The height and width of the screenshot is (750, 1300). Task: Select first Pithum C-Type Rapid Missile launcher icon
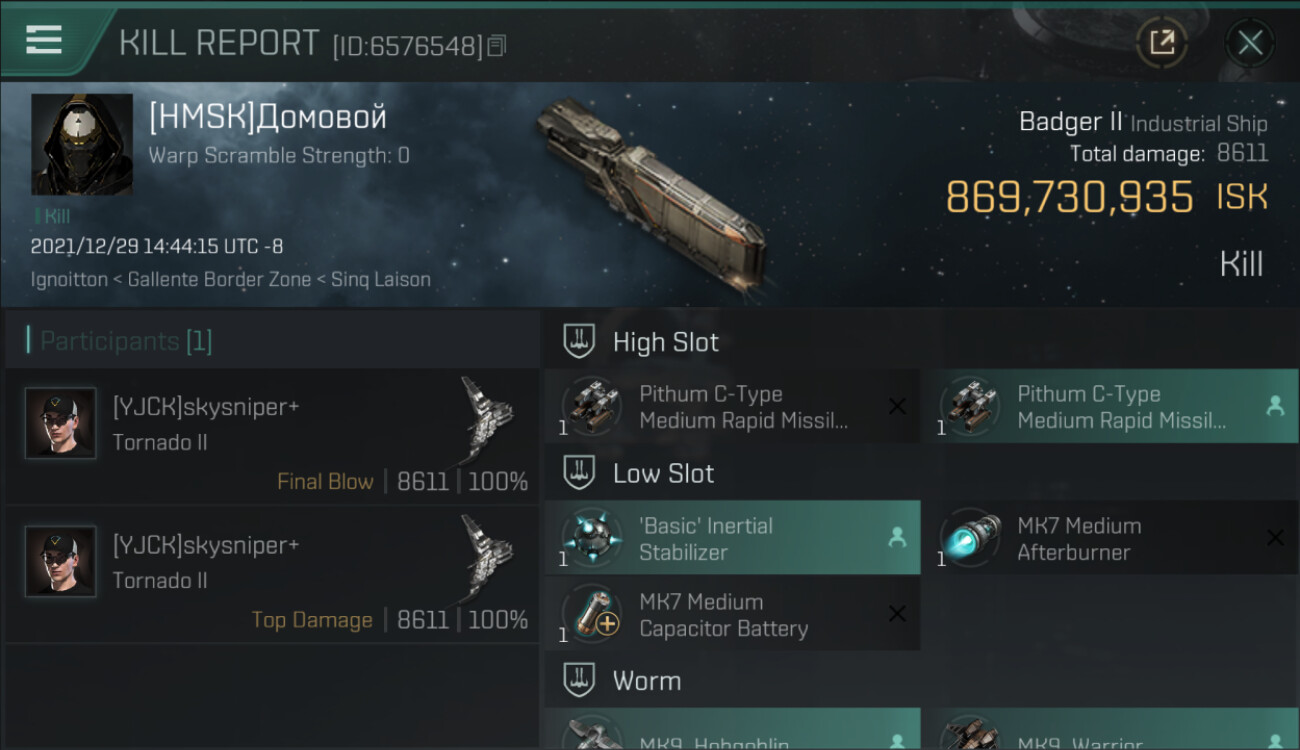click(x=591, y=406)
